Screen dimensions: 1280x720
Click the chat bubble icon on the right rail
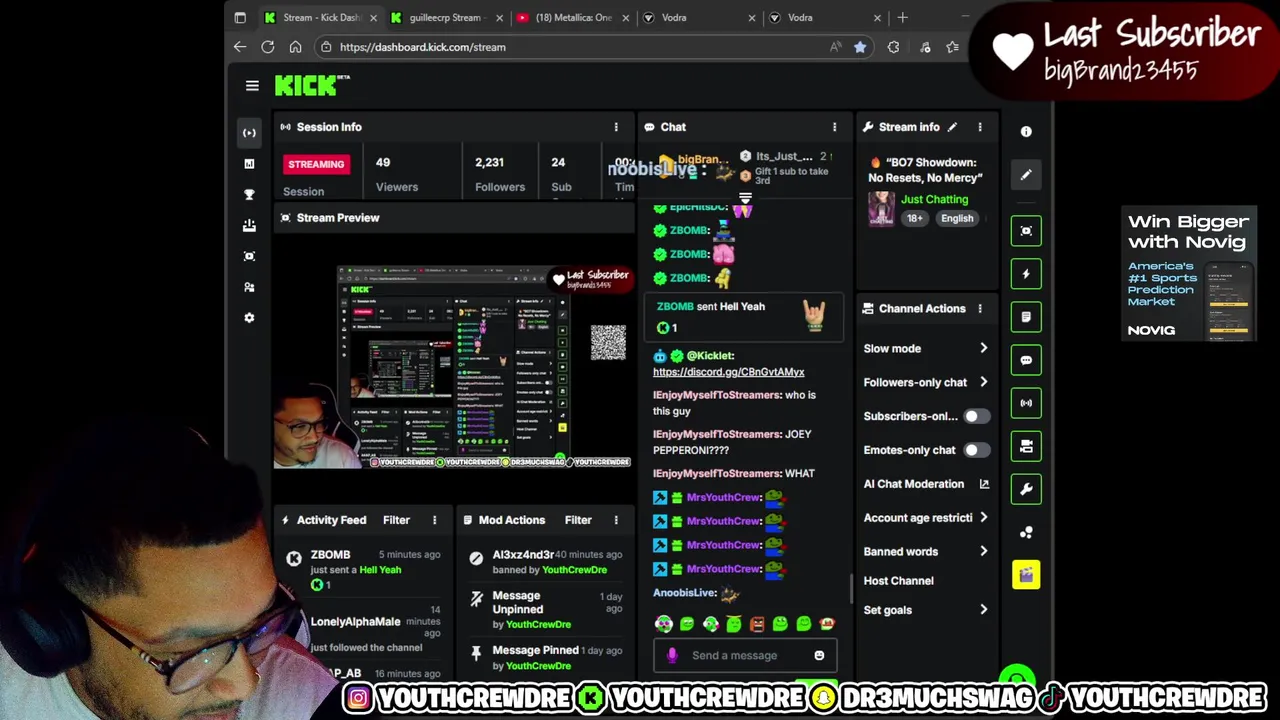1026,360
